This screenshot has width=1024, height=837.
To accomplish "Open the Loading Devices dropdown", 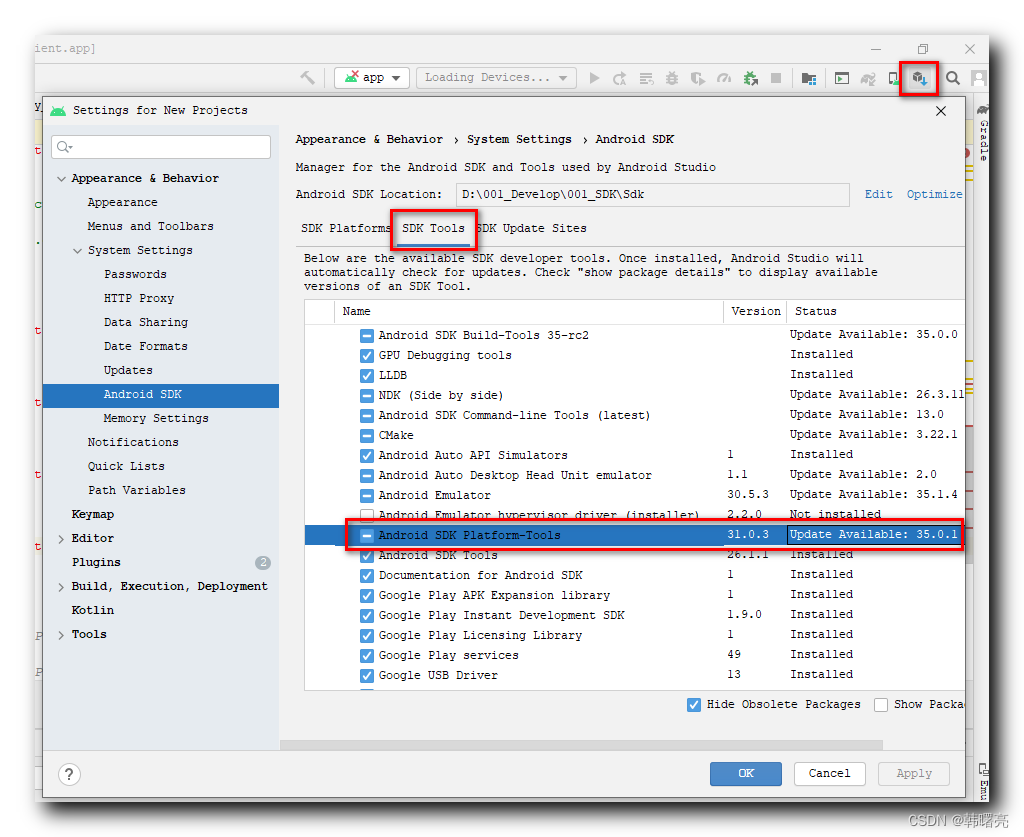I will [496, 78].
